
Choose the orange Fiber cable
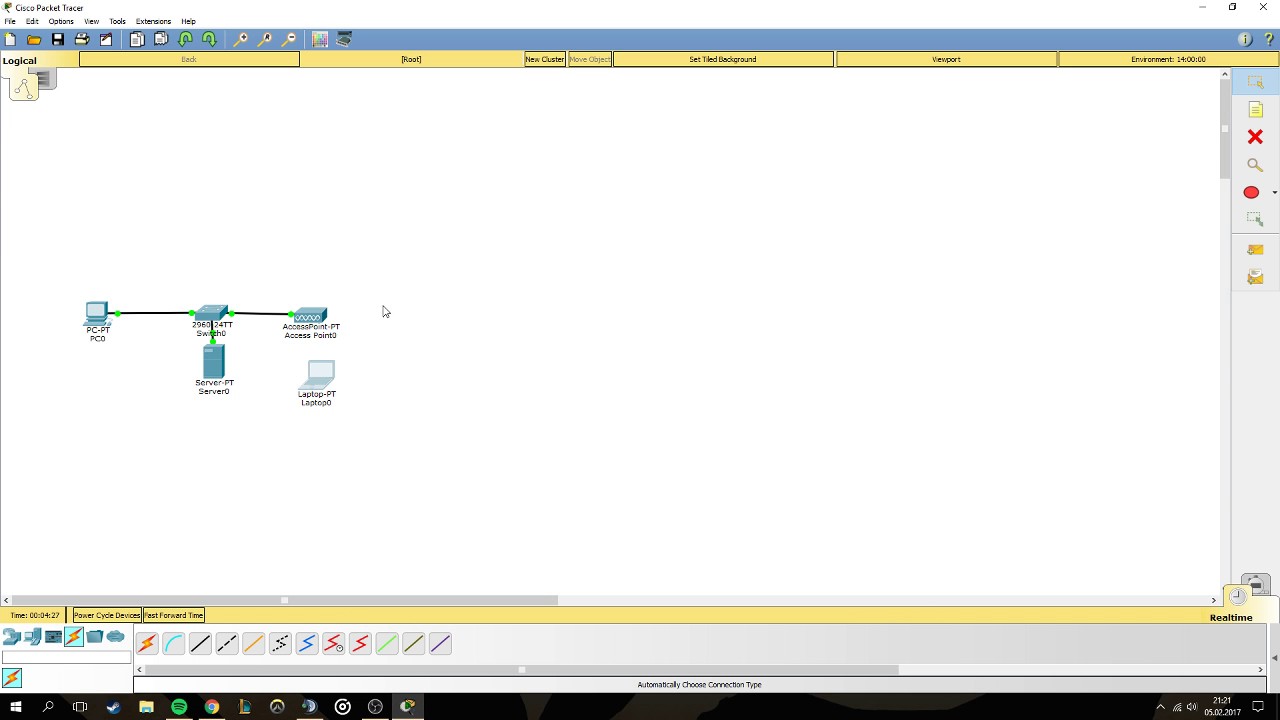pos(253,644)
